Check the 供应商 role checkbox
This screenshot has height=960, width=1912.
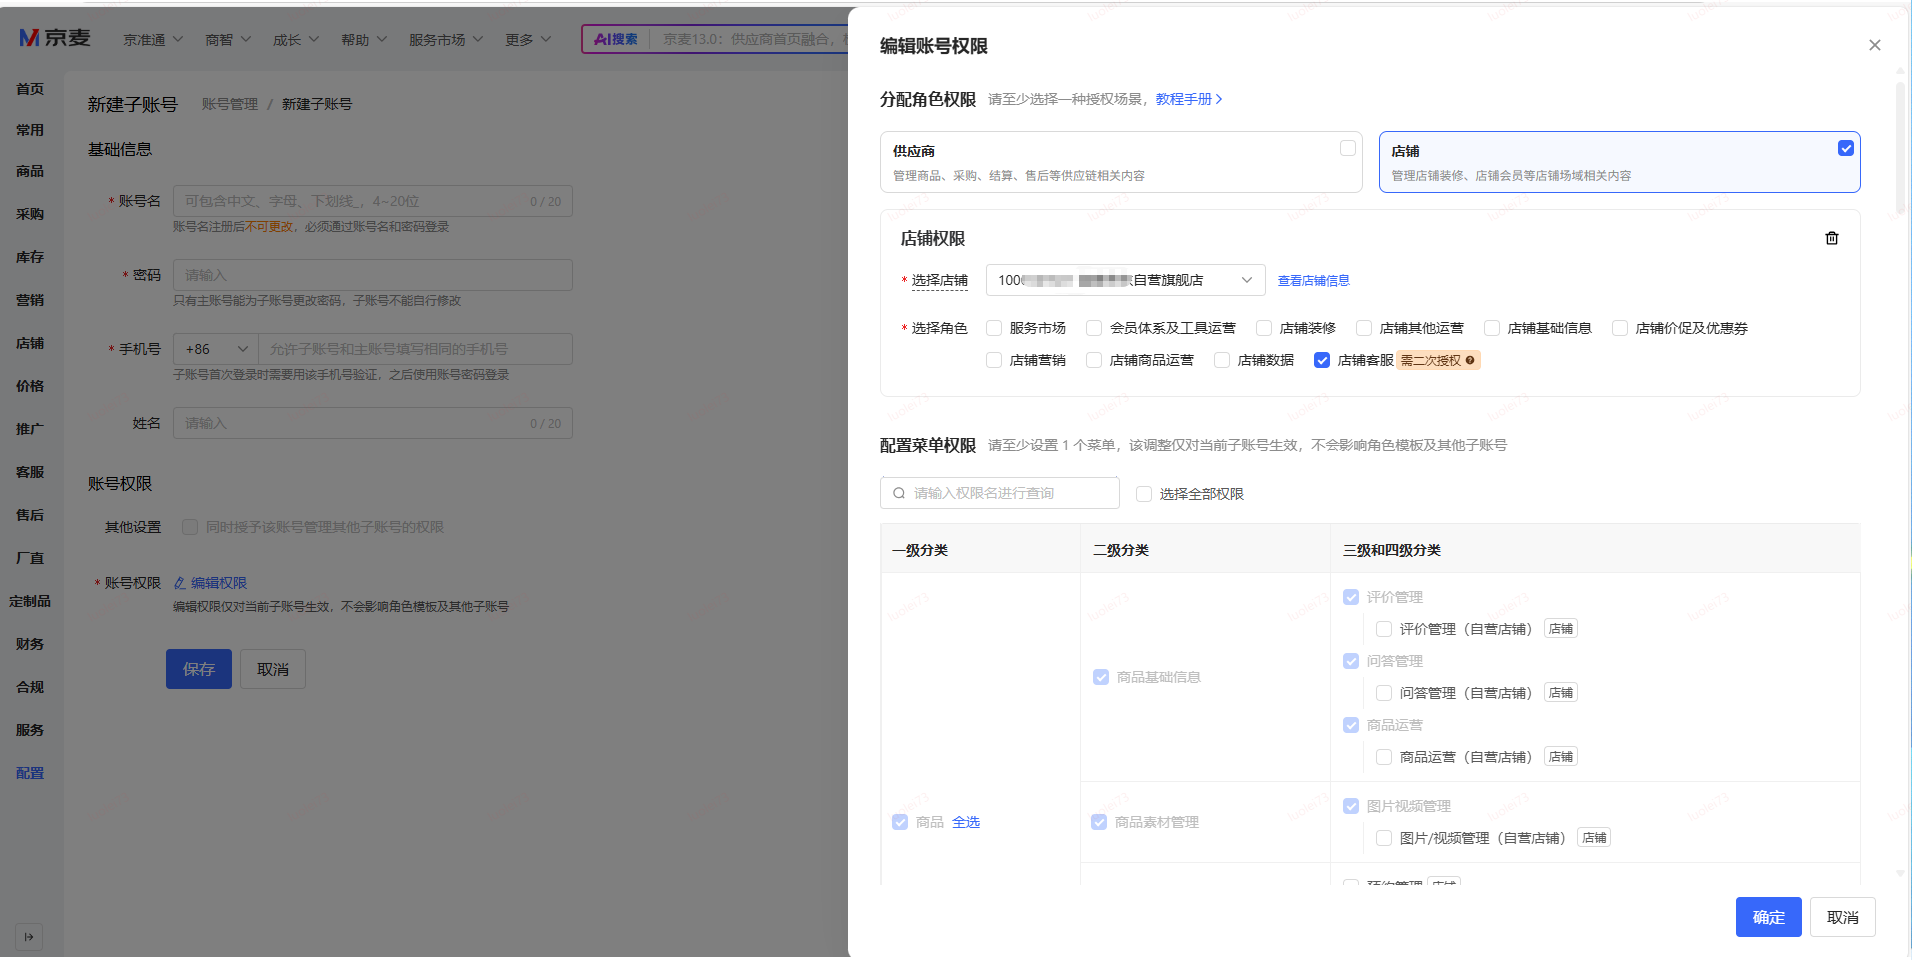(x=1347, y=148)
